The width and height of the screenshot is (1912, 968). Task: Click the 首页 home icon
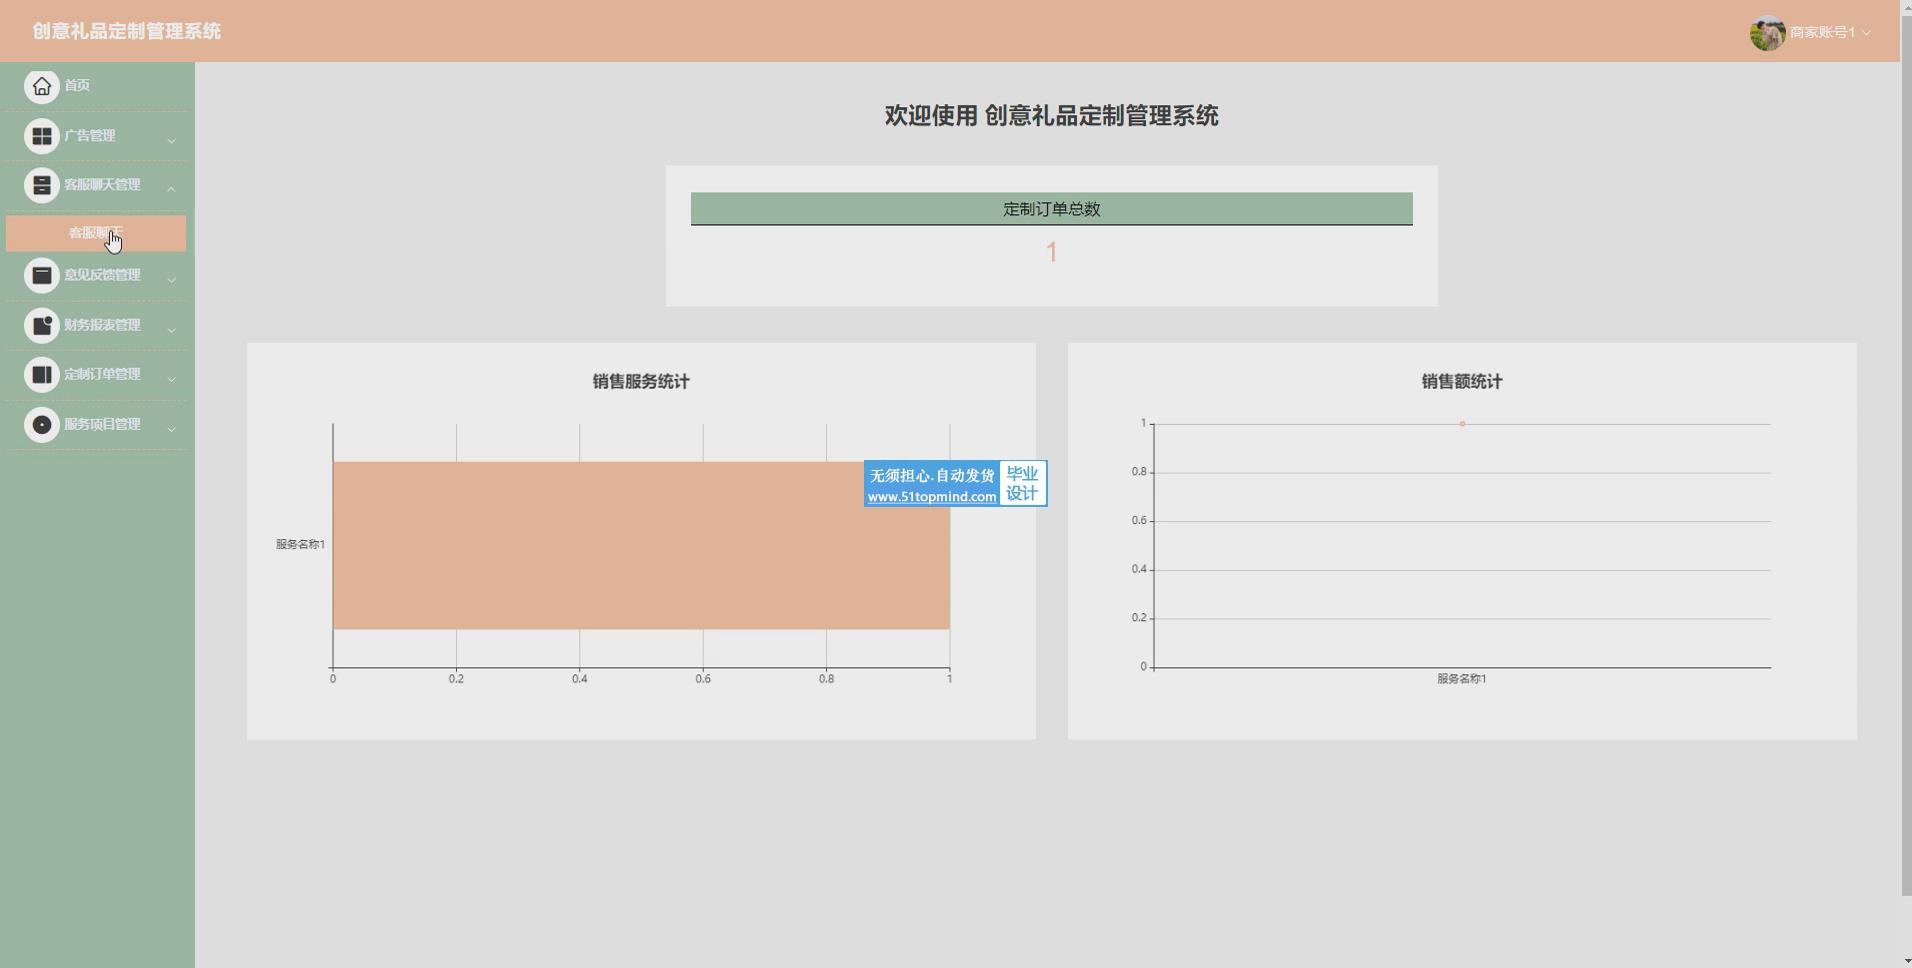point(42,86)
